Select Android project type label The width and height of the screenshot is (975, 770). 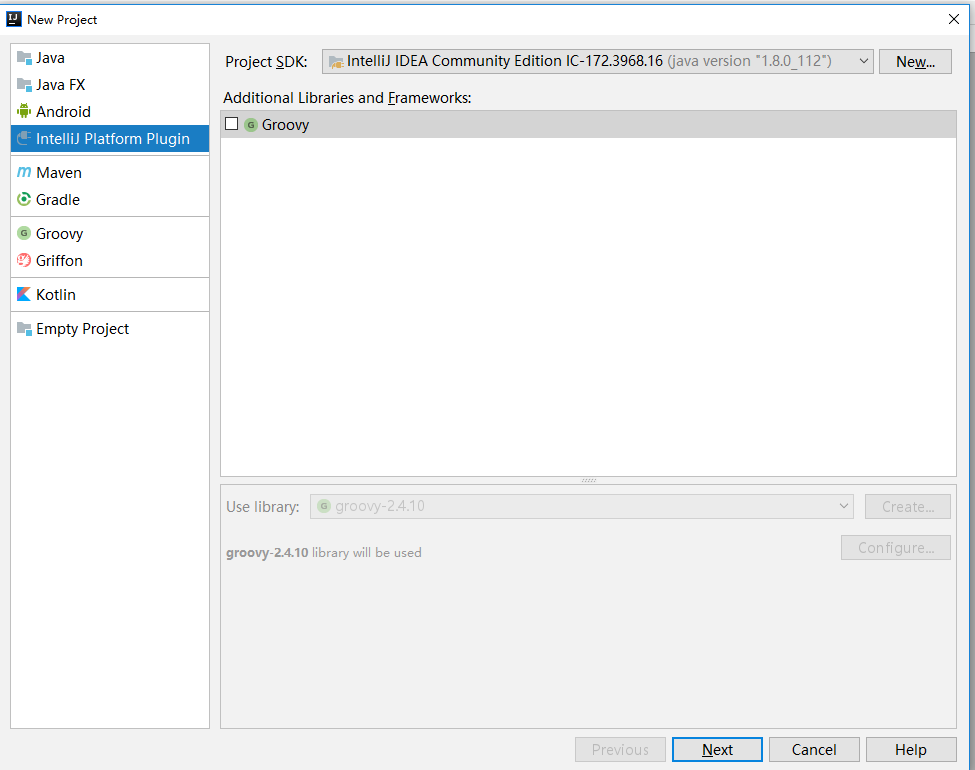click(x=63, y=112)
